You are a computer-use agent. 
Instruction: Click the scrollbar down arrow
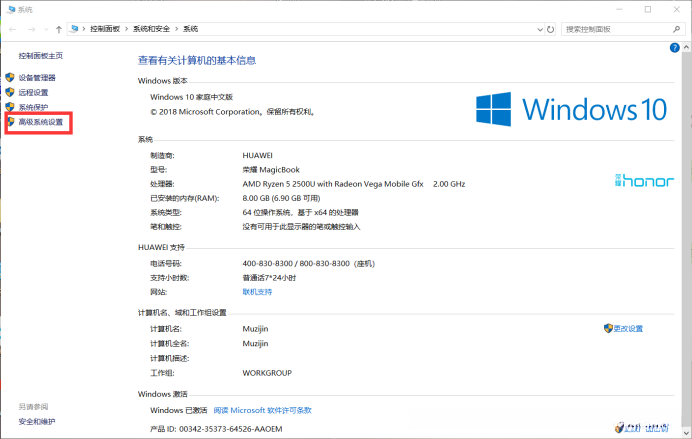coord(687,432)
